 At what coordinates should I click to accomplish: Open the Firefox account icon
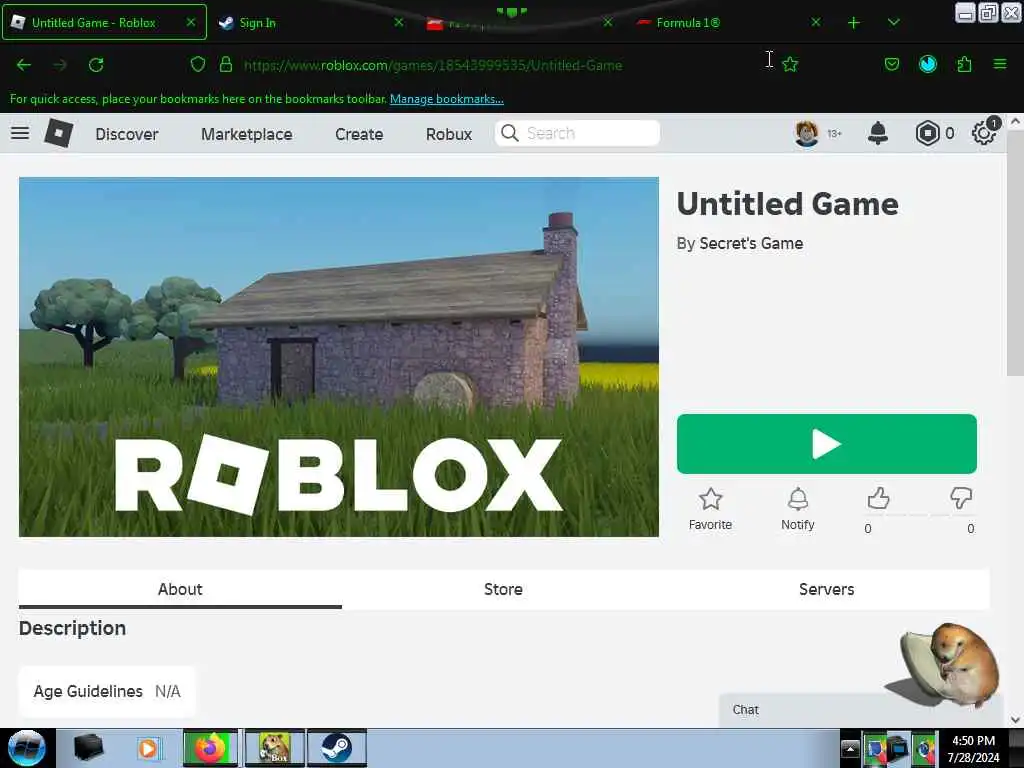point(928,64)
